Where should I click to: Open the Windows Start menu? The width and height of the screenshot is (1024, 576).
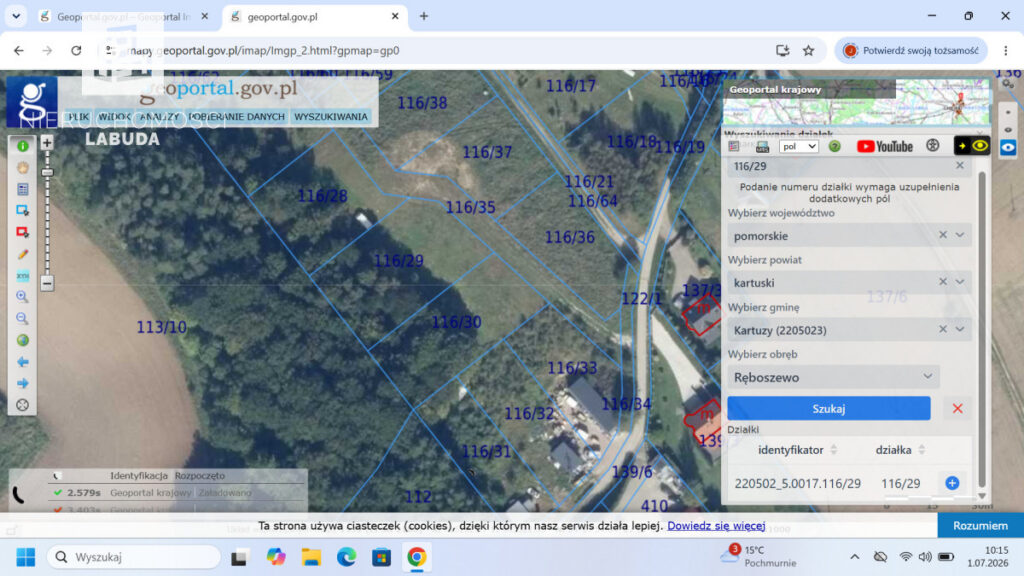point(26,557)
